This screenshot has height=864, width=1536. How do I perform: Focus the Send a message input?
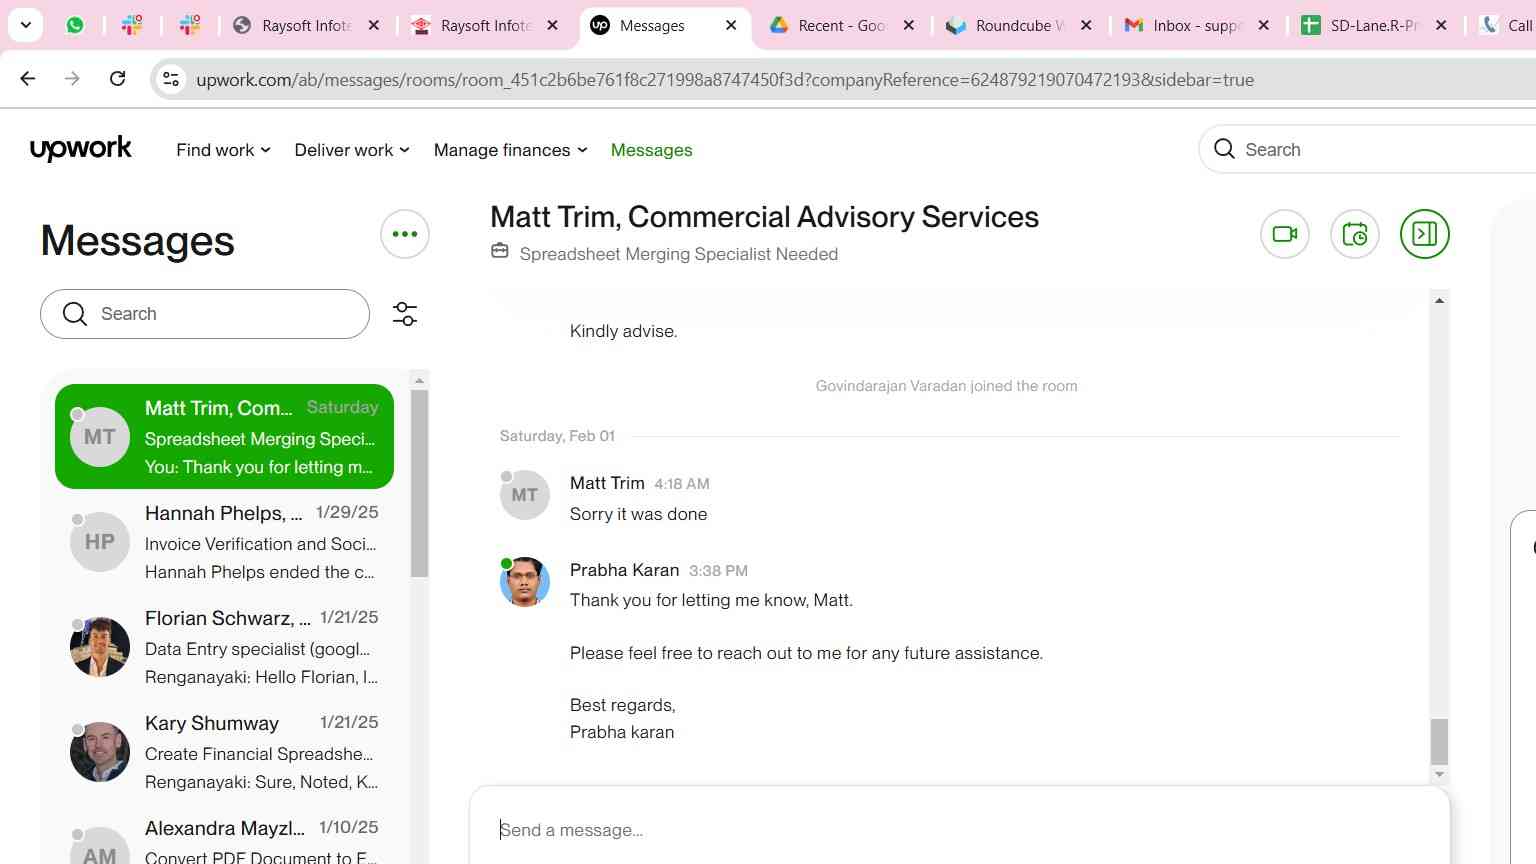tap(960, 830)
